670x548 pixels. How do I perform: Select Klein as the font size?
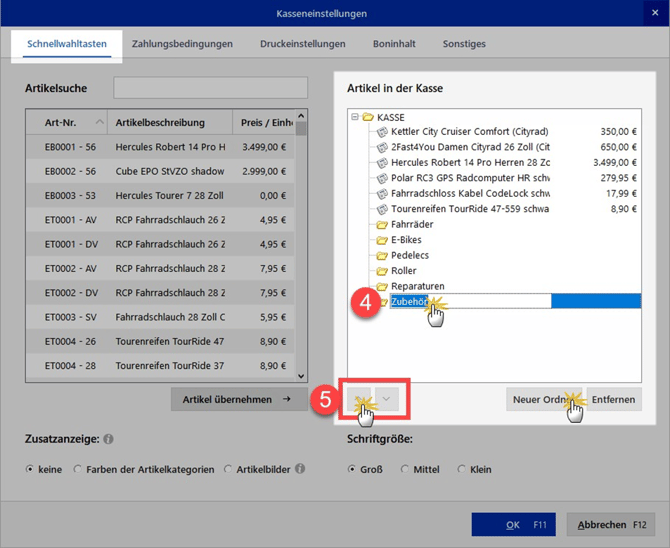[462, 469]
